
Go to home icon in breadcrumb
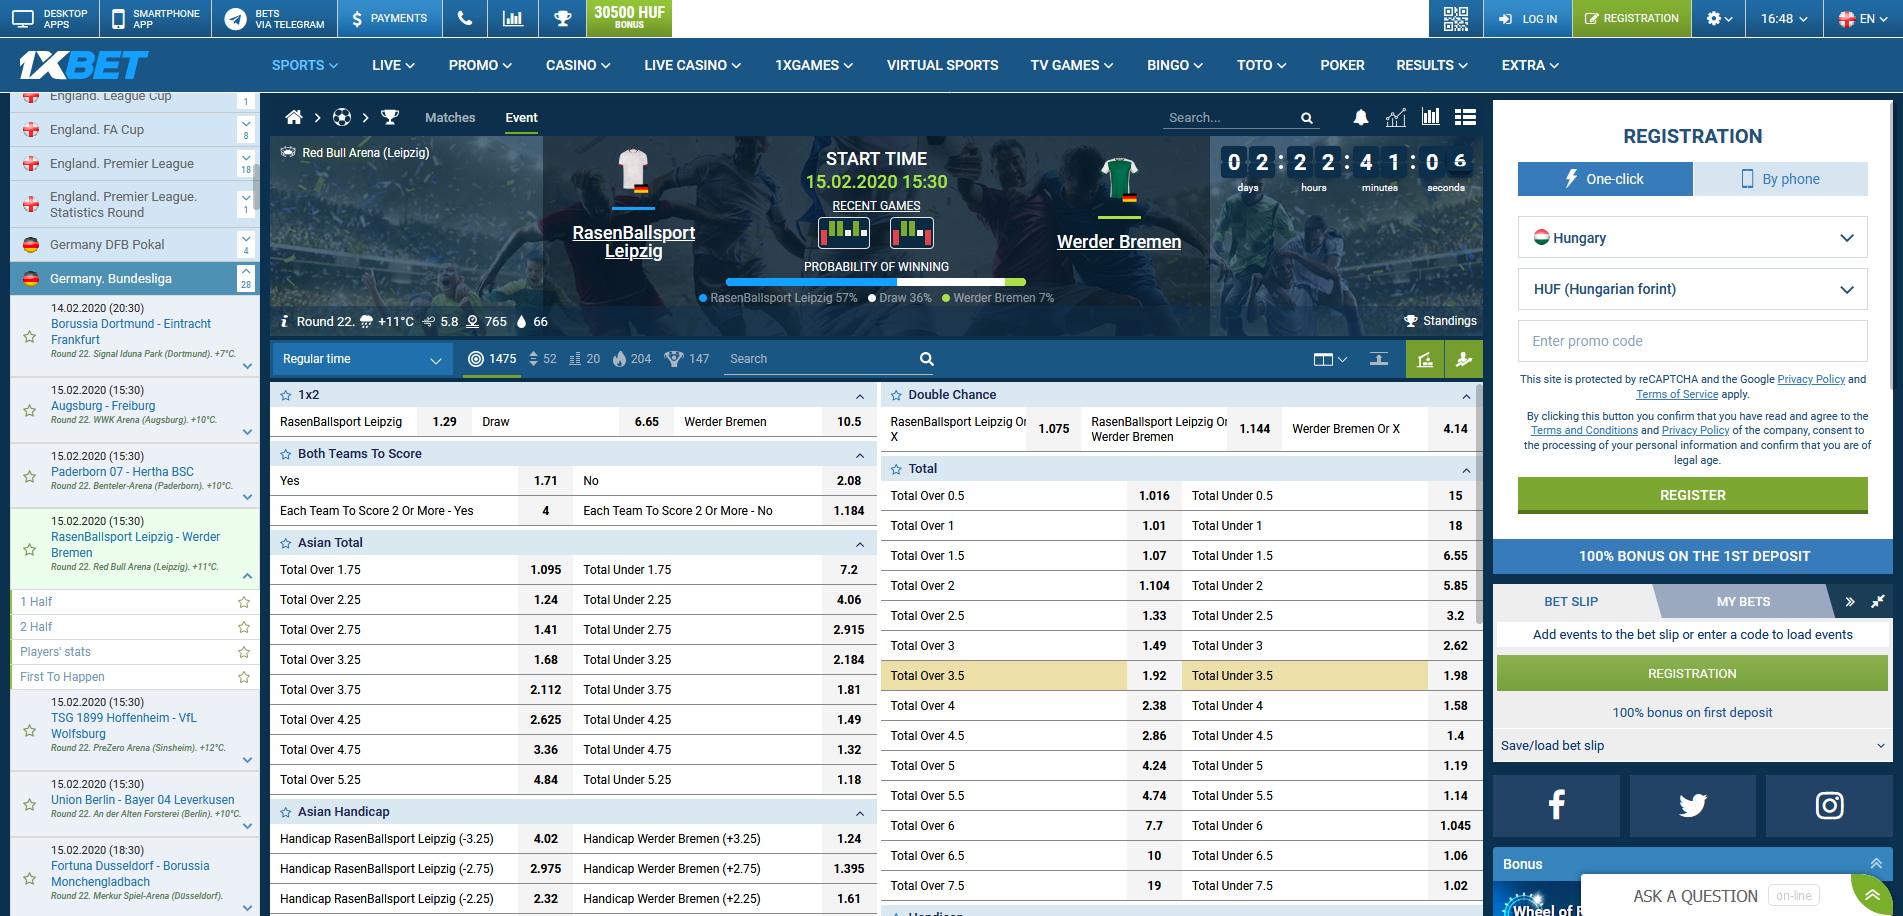294,118
